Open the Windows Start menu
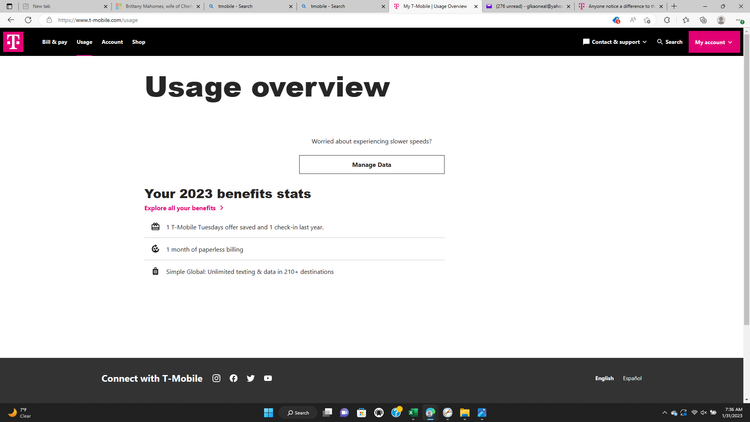The height and width of the screenshot is (422, 750). coord(268,412)
